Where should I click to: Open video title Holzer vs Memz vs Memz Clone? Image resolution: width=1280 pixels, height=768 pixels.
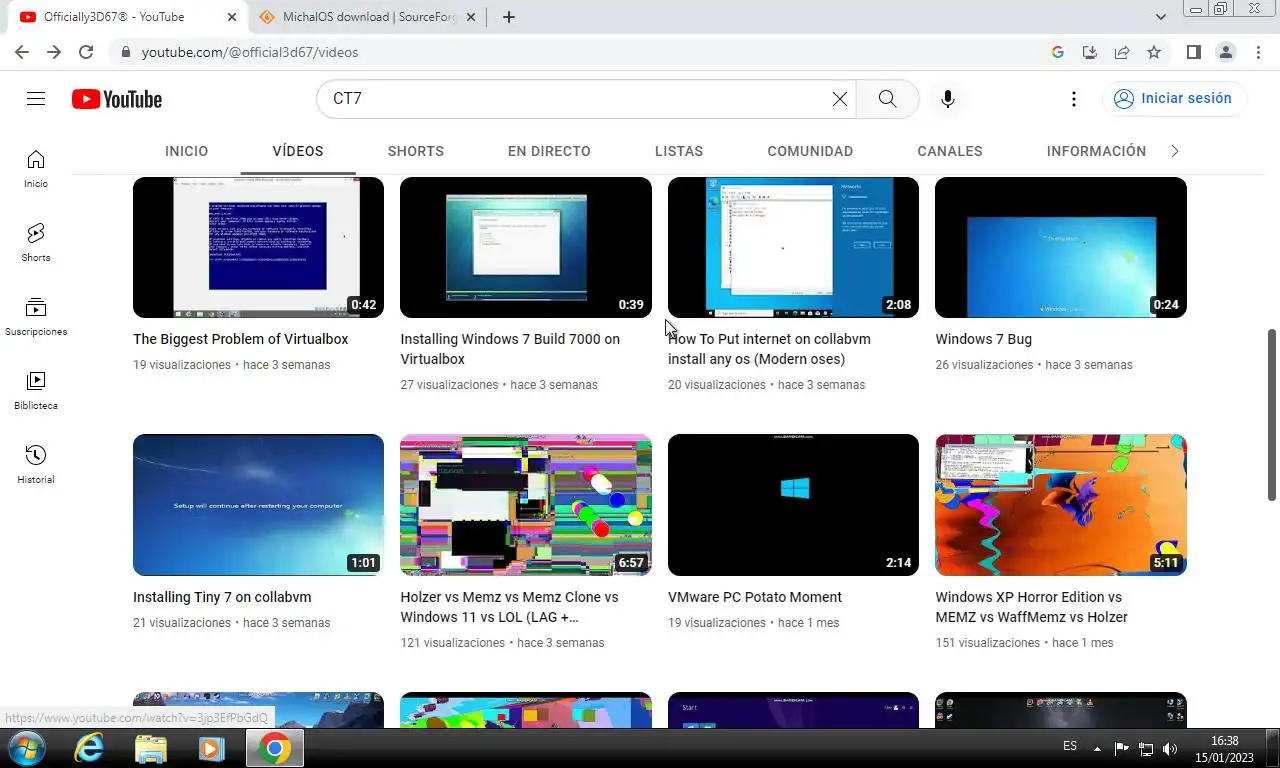click(509, 607)
